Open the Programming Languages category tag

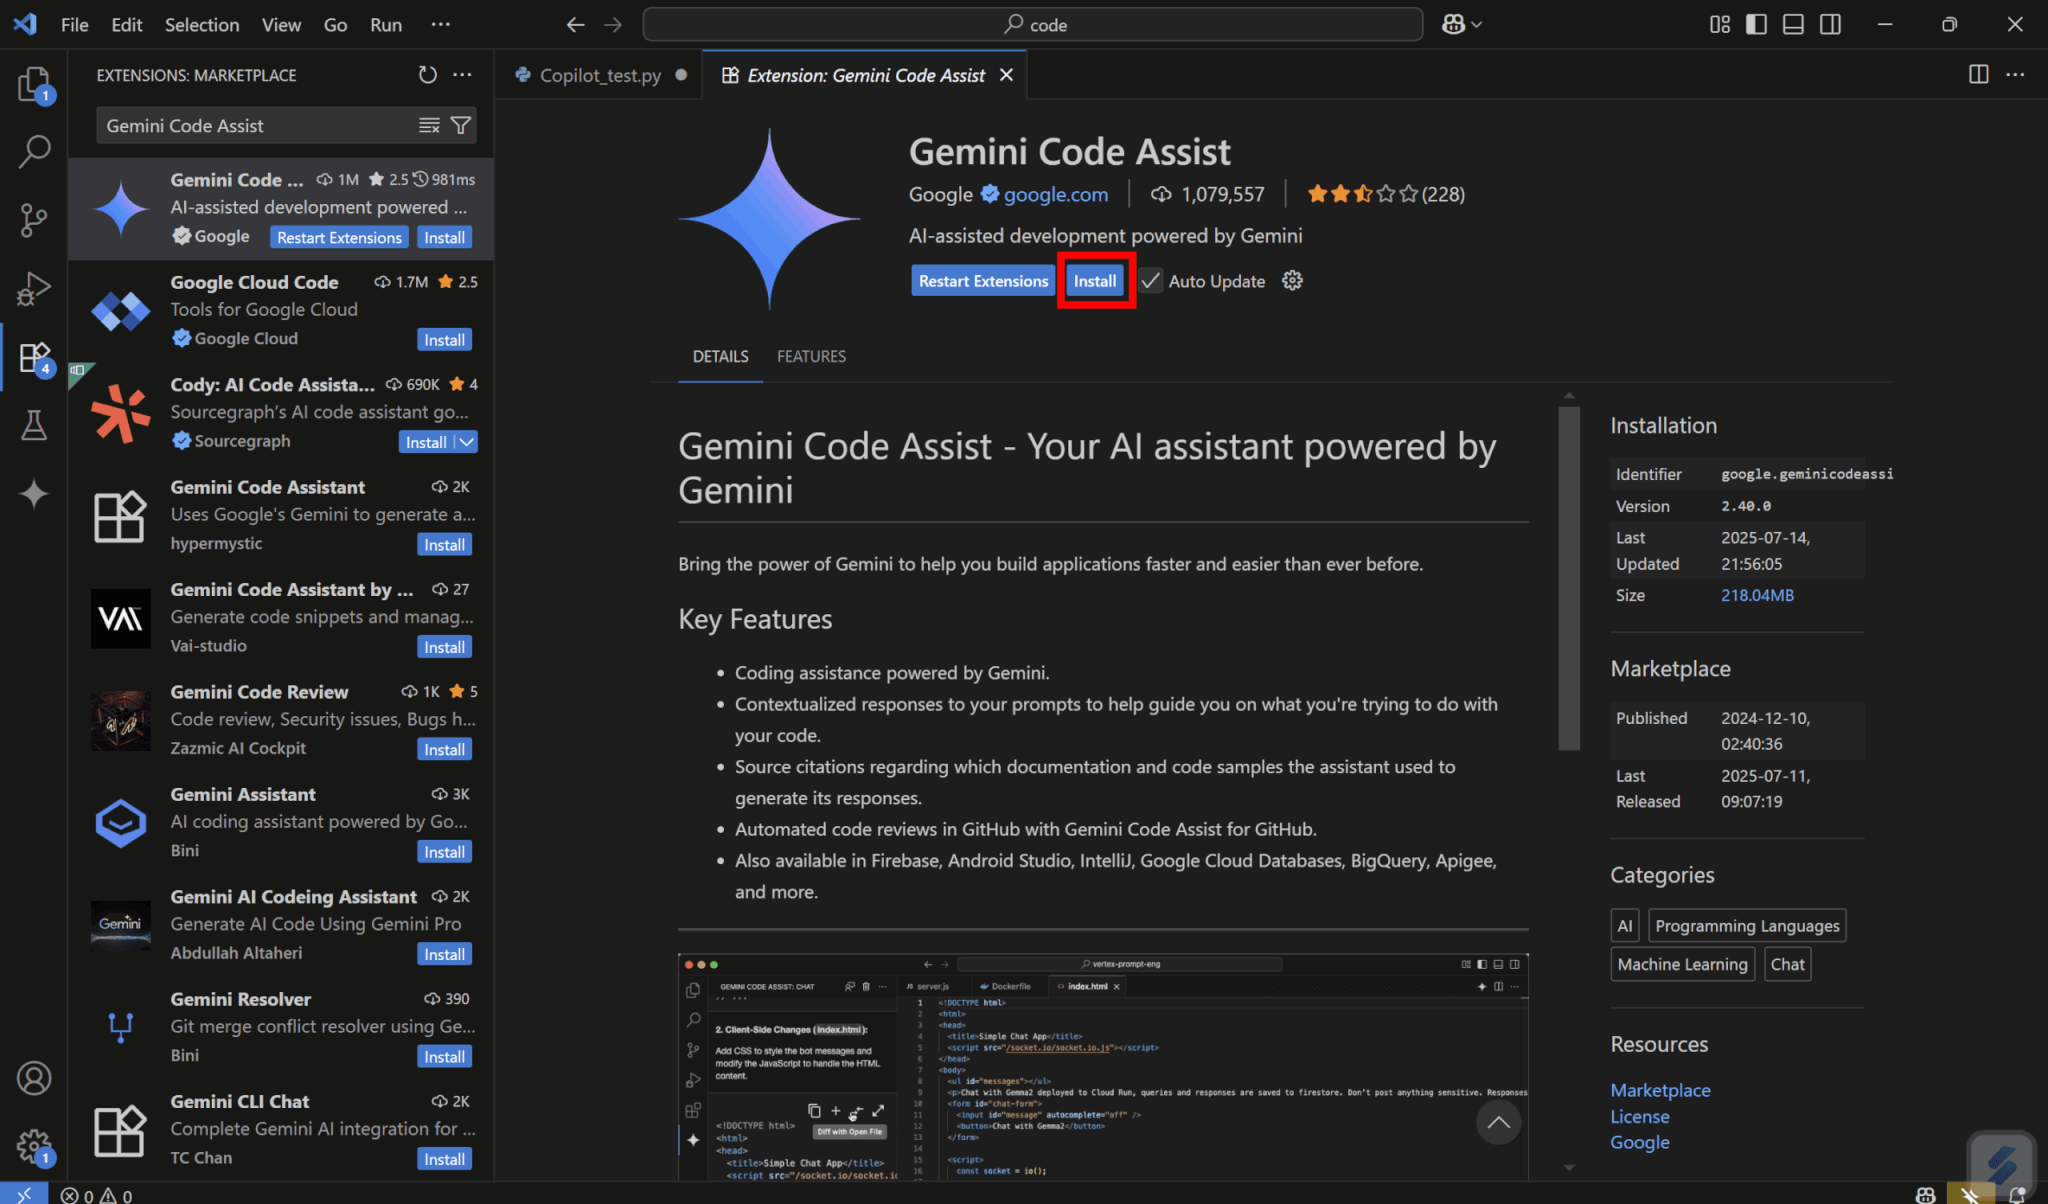[x=1746, y=926]
